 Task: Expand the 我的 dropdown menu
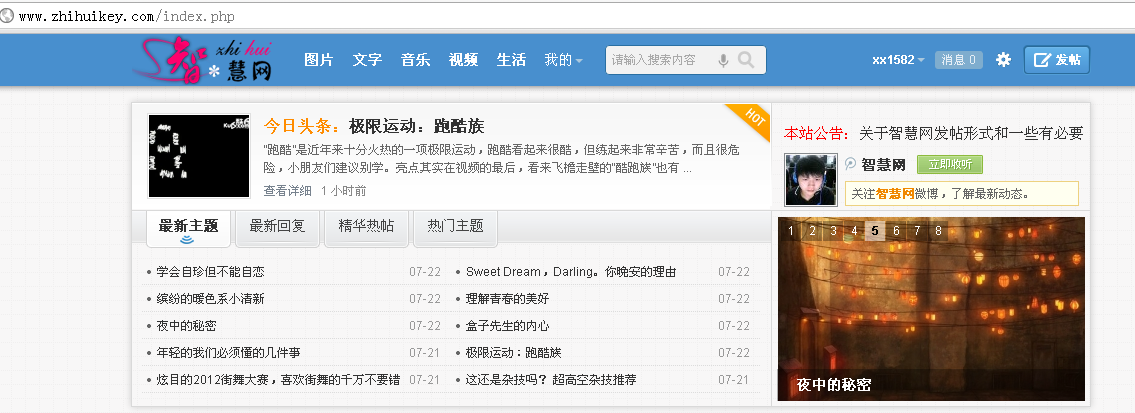tap(564, 60)
